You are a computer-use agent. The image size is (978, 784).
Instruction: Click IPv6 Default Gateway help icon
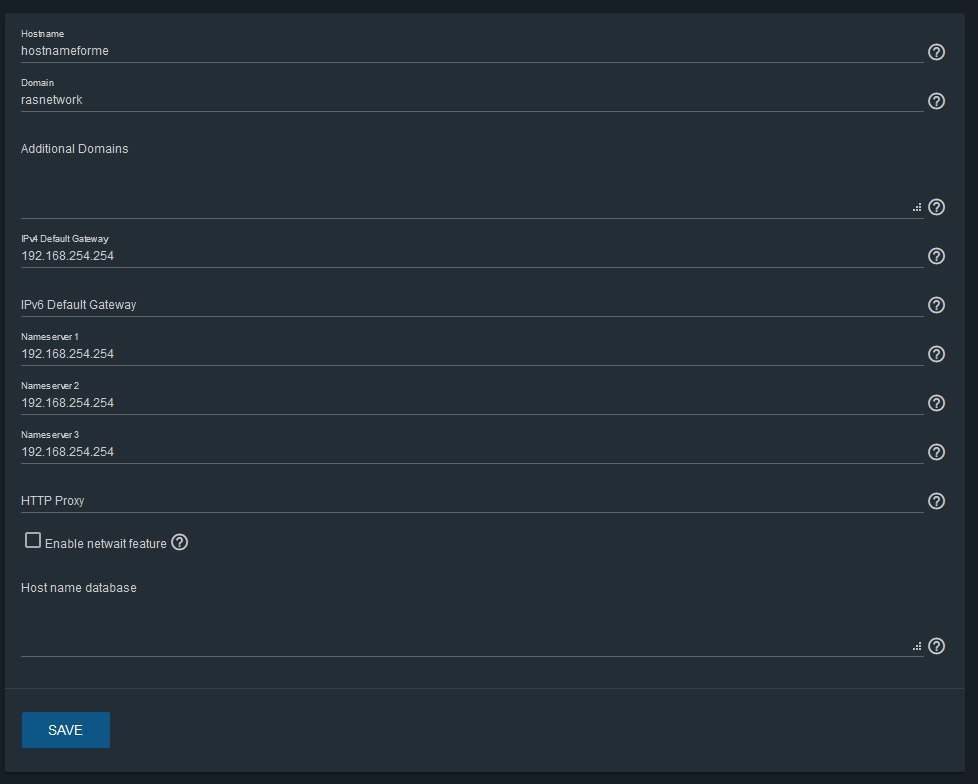pos(936,305)
